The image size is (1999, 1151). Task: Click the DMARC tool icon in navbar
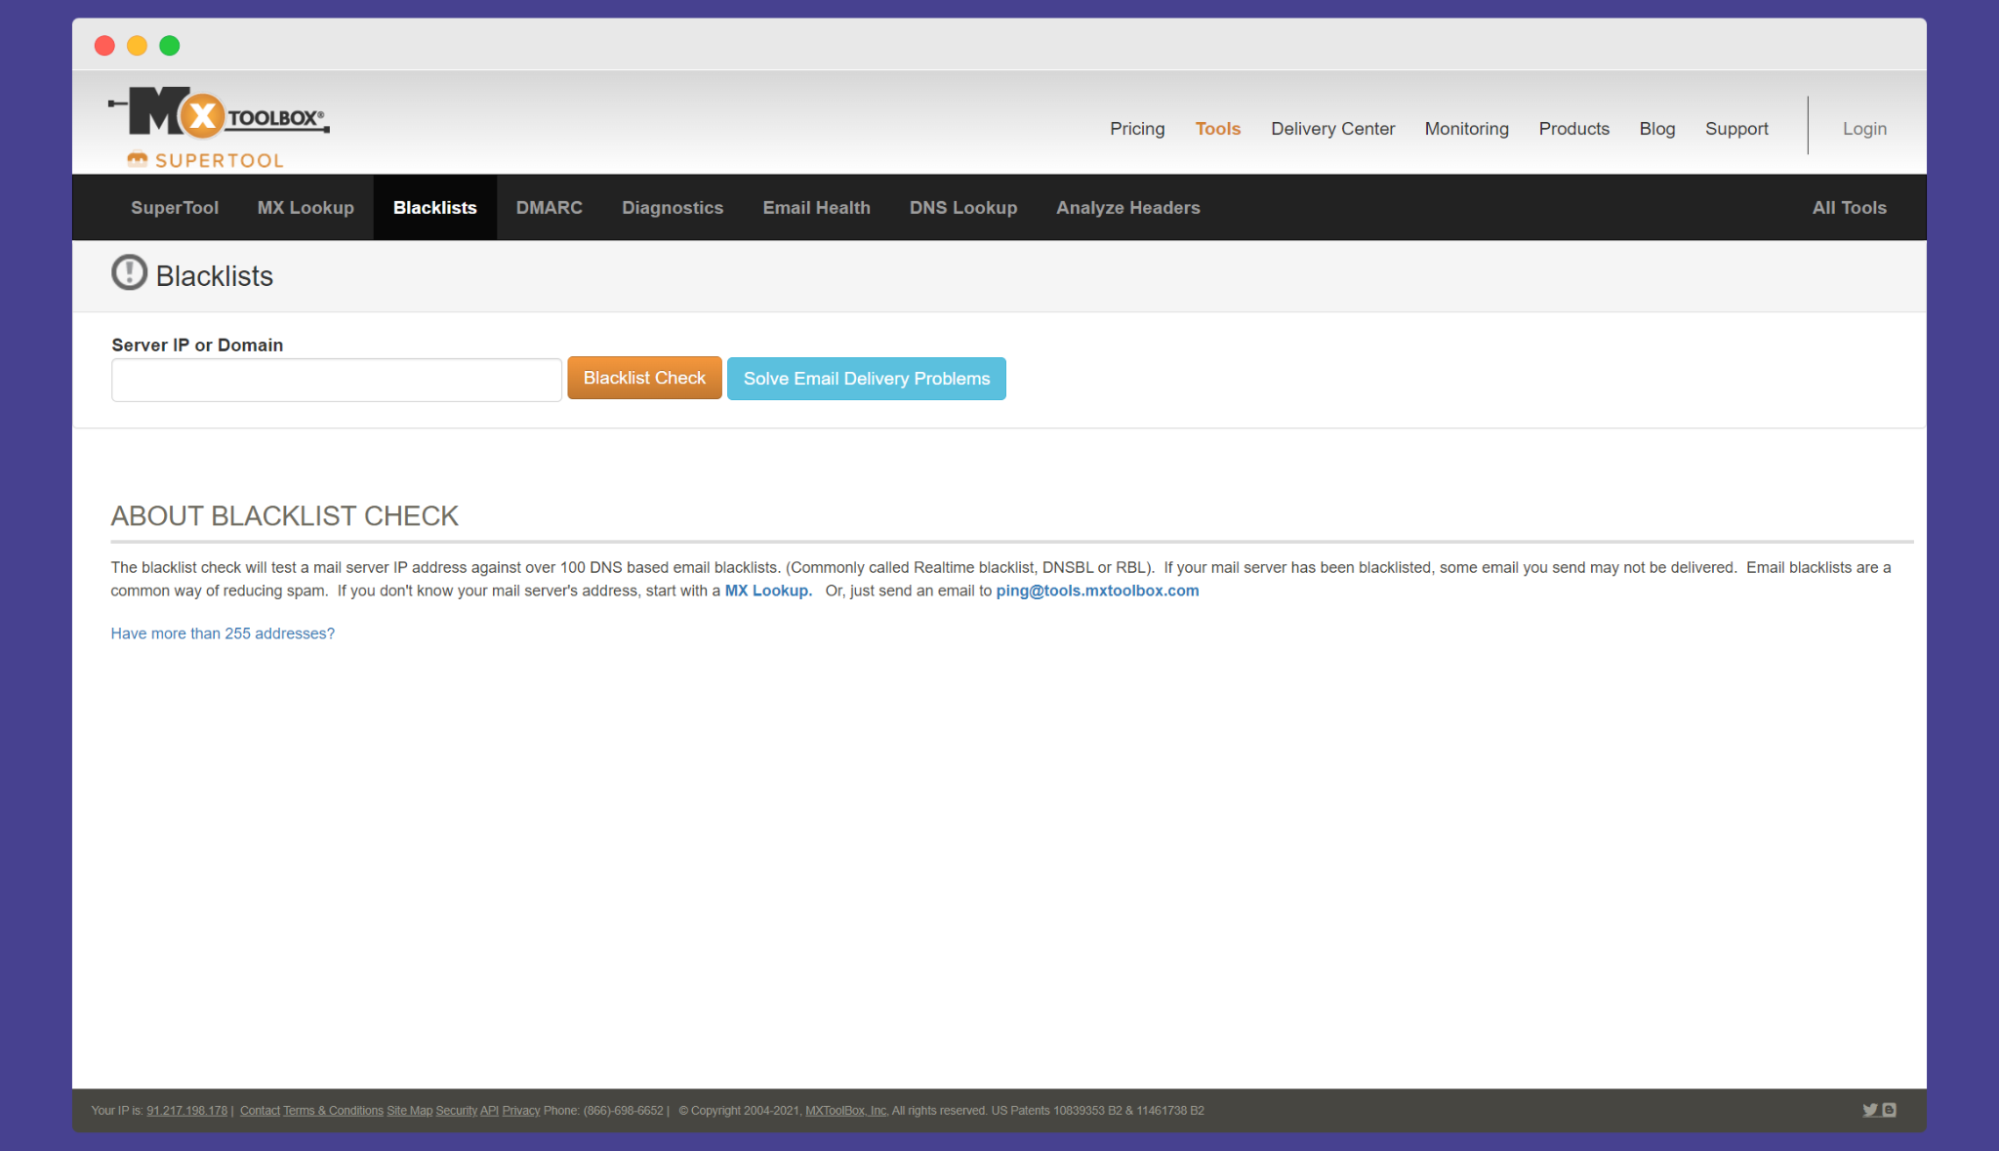[549, 207]
